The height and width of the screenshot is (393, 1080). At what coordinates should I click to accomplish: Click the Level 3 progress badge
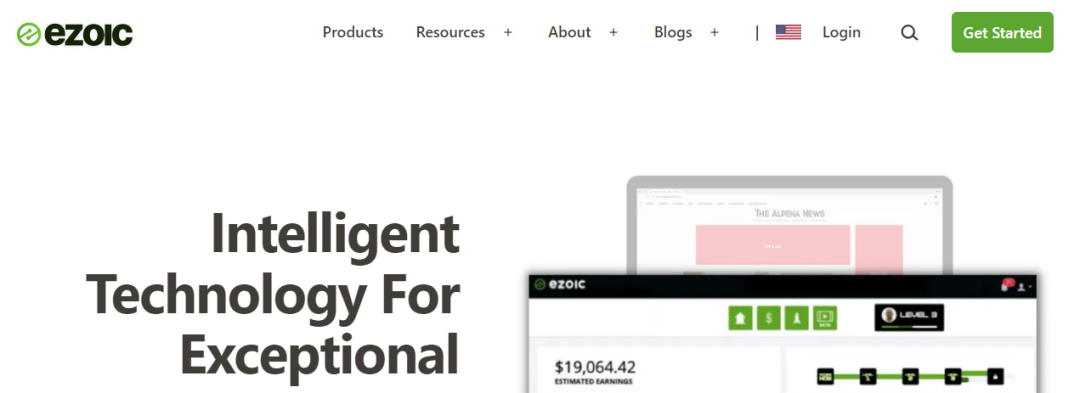(909, 317)
